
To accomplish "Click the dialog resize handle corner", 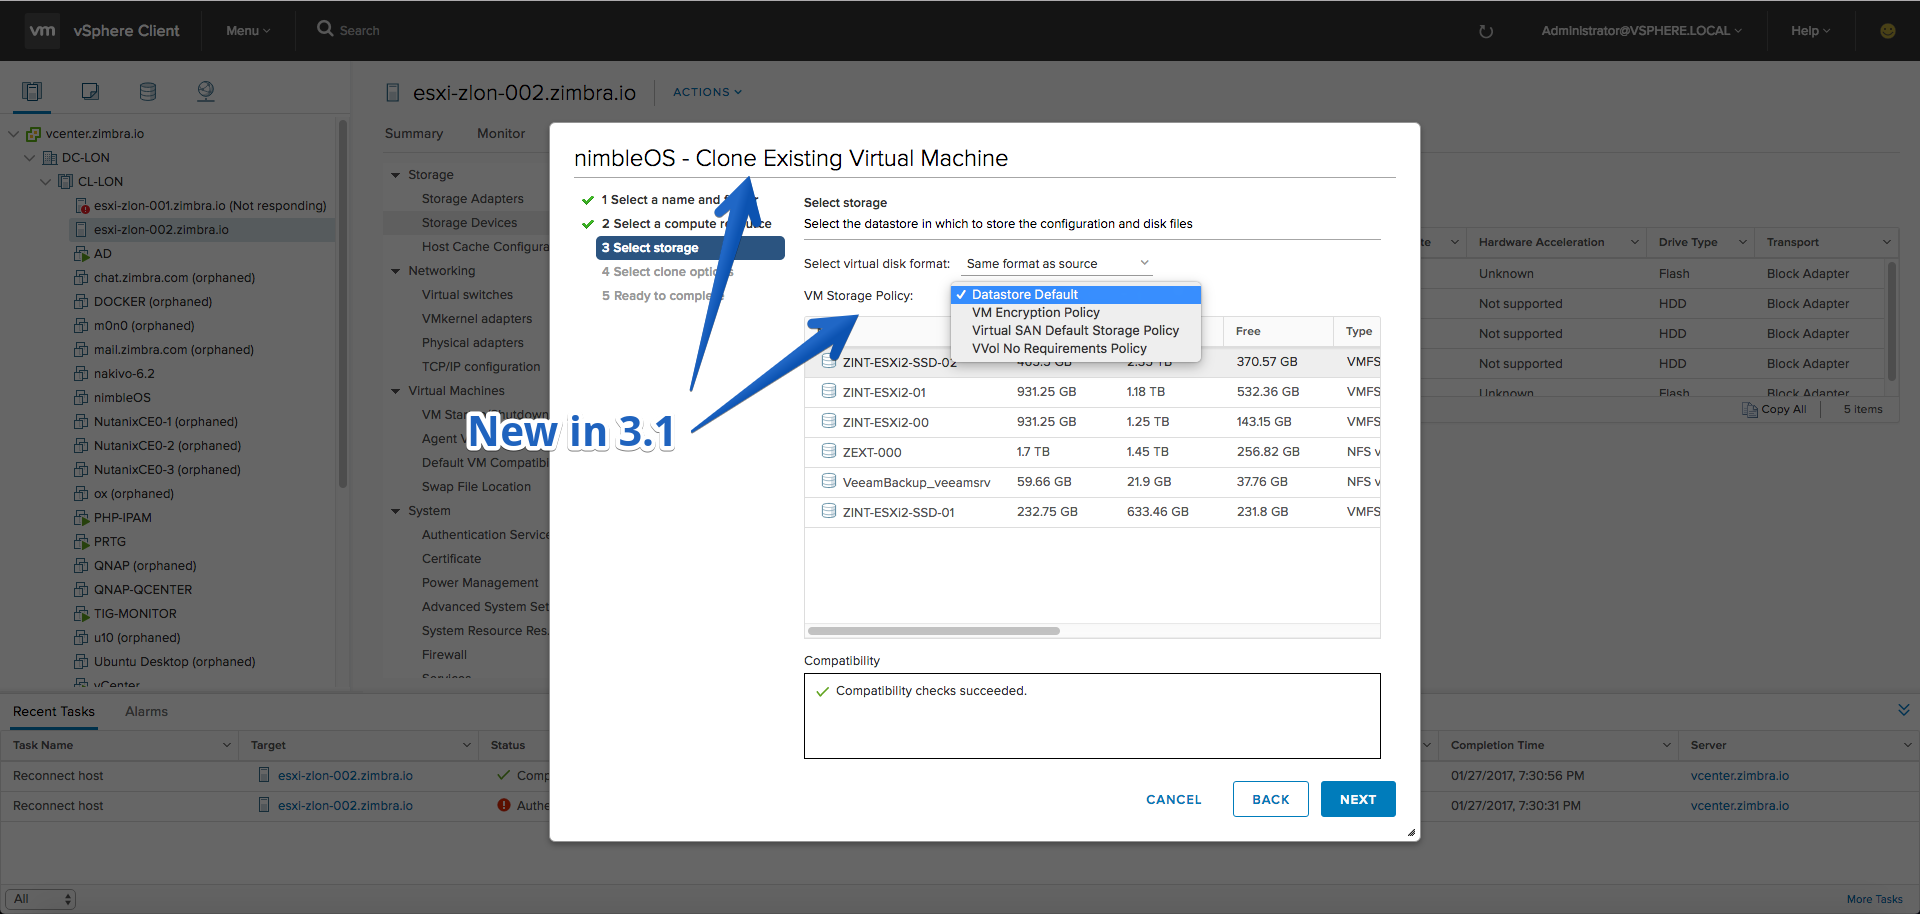I will point(1411,832).
